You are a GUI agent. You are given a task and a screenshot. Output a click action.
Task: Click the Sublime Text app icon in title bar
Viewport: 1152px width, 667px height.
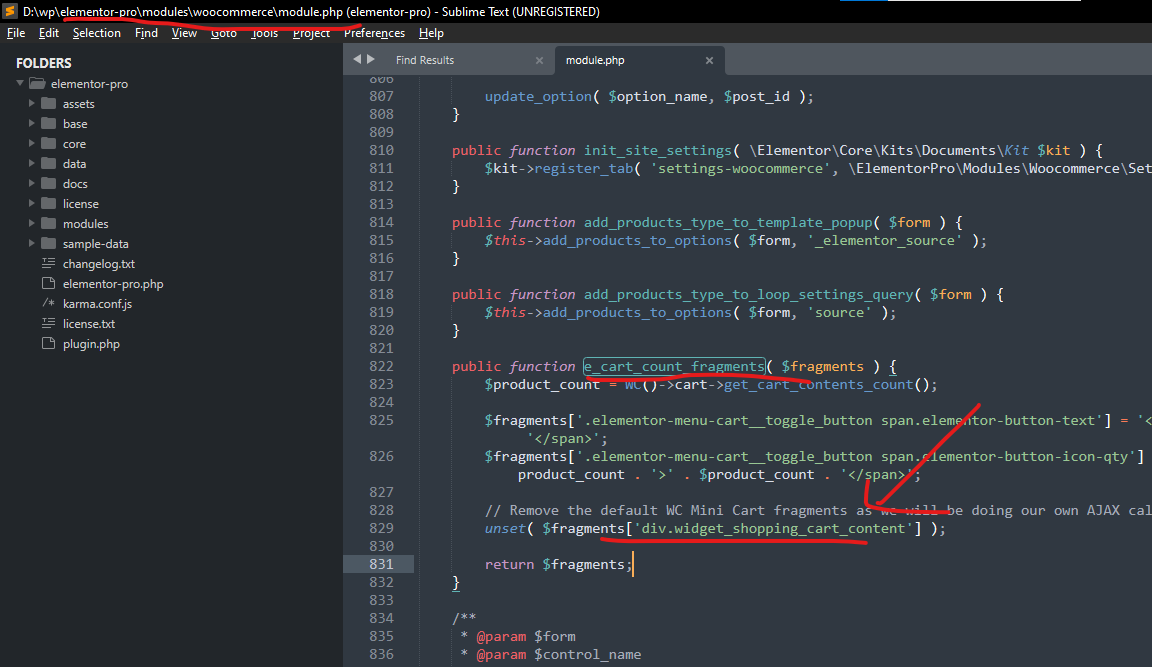point(10,11)
